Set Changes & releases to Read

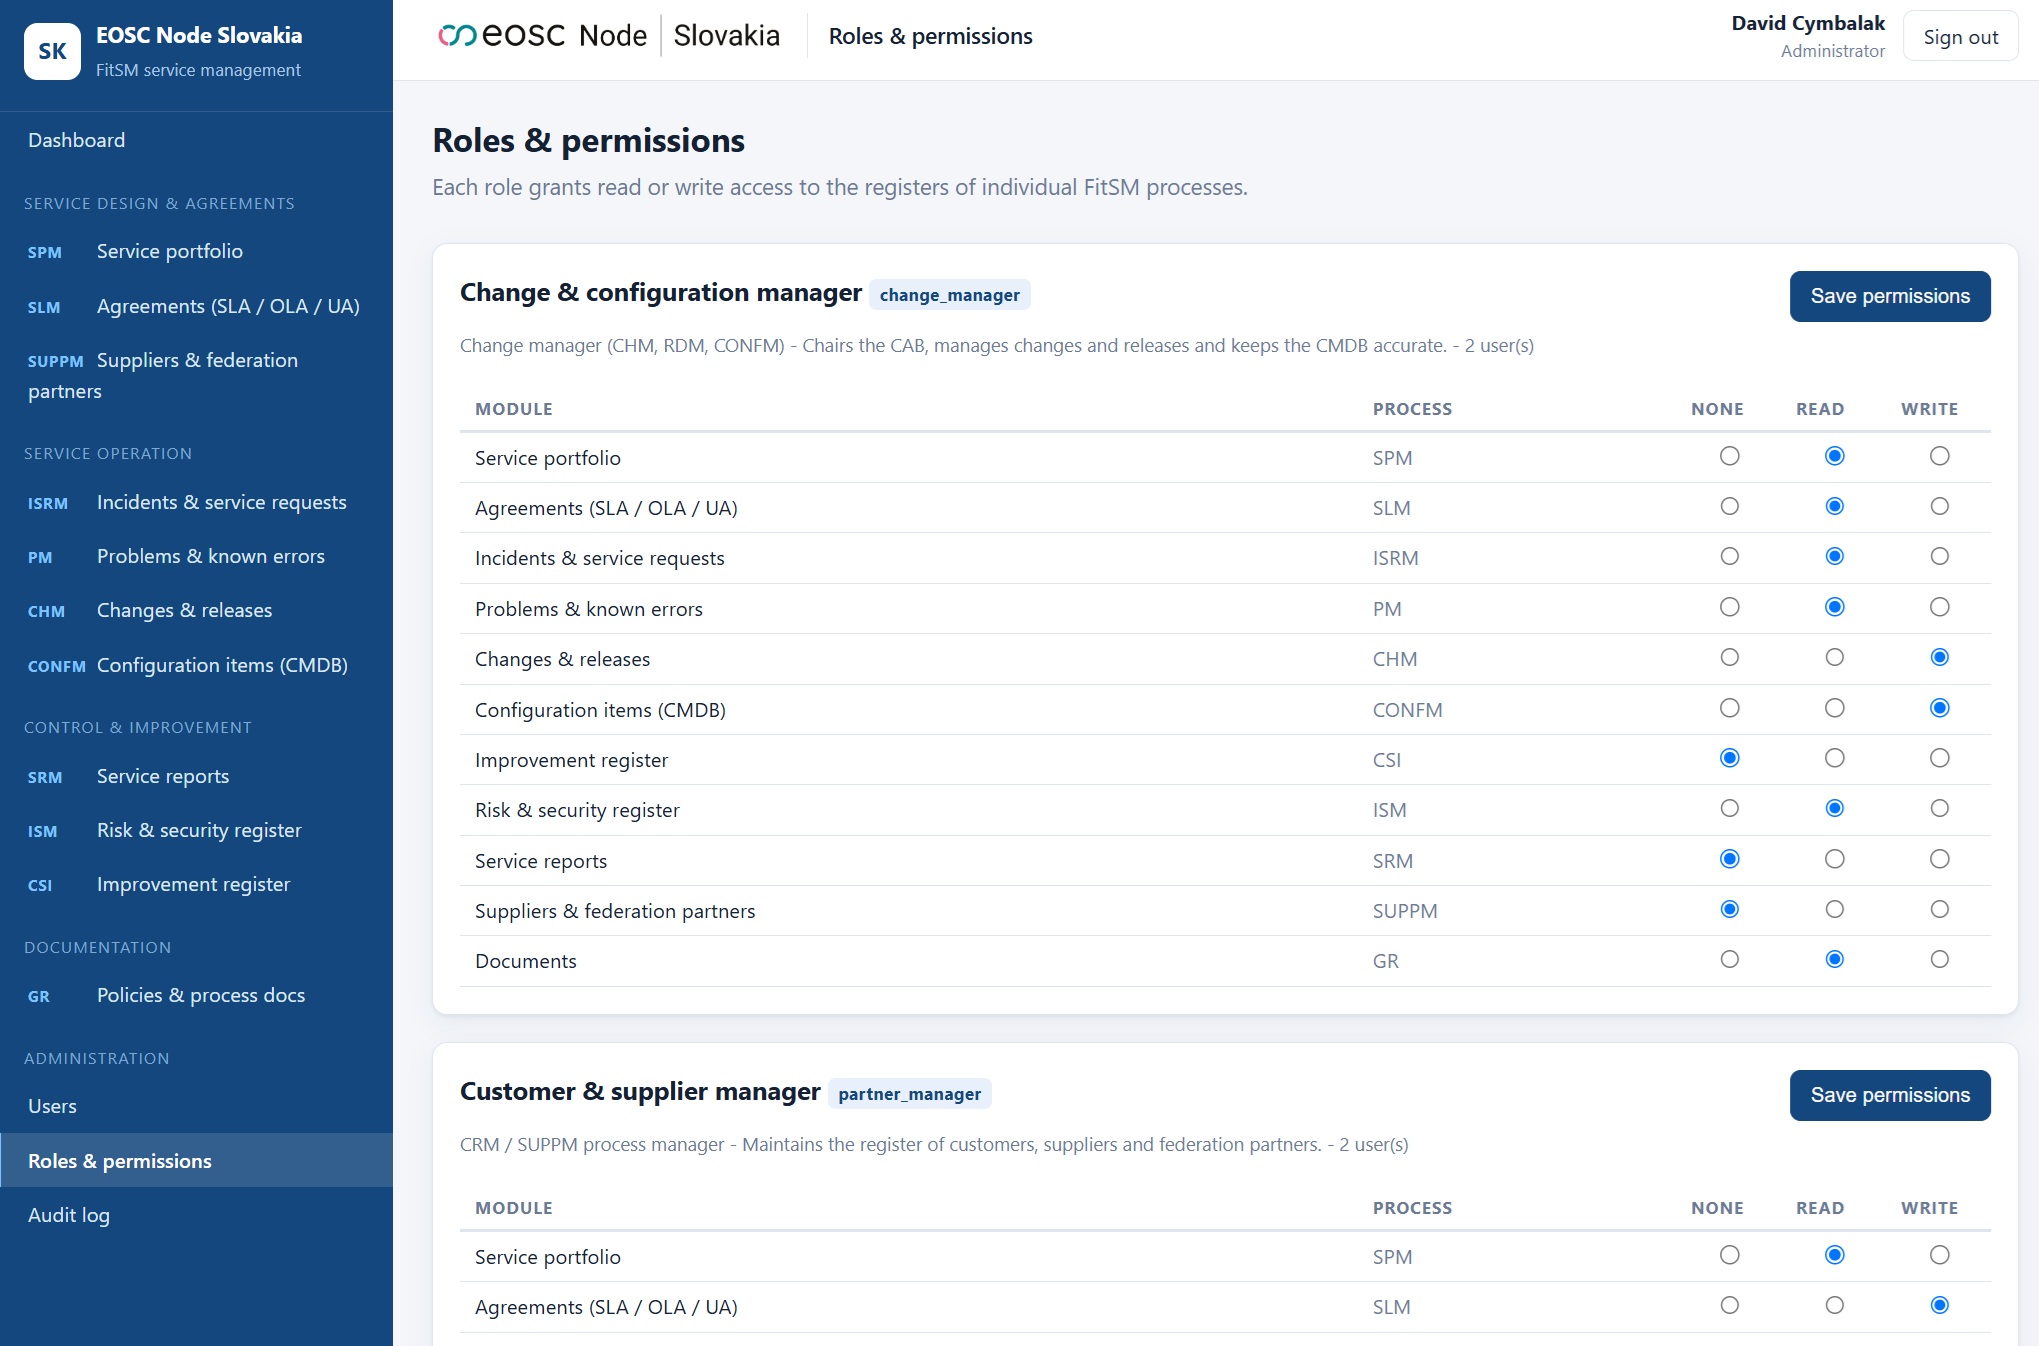[x=1834, y=657]
